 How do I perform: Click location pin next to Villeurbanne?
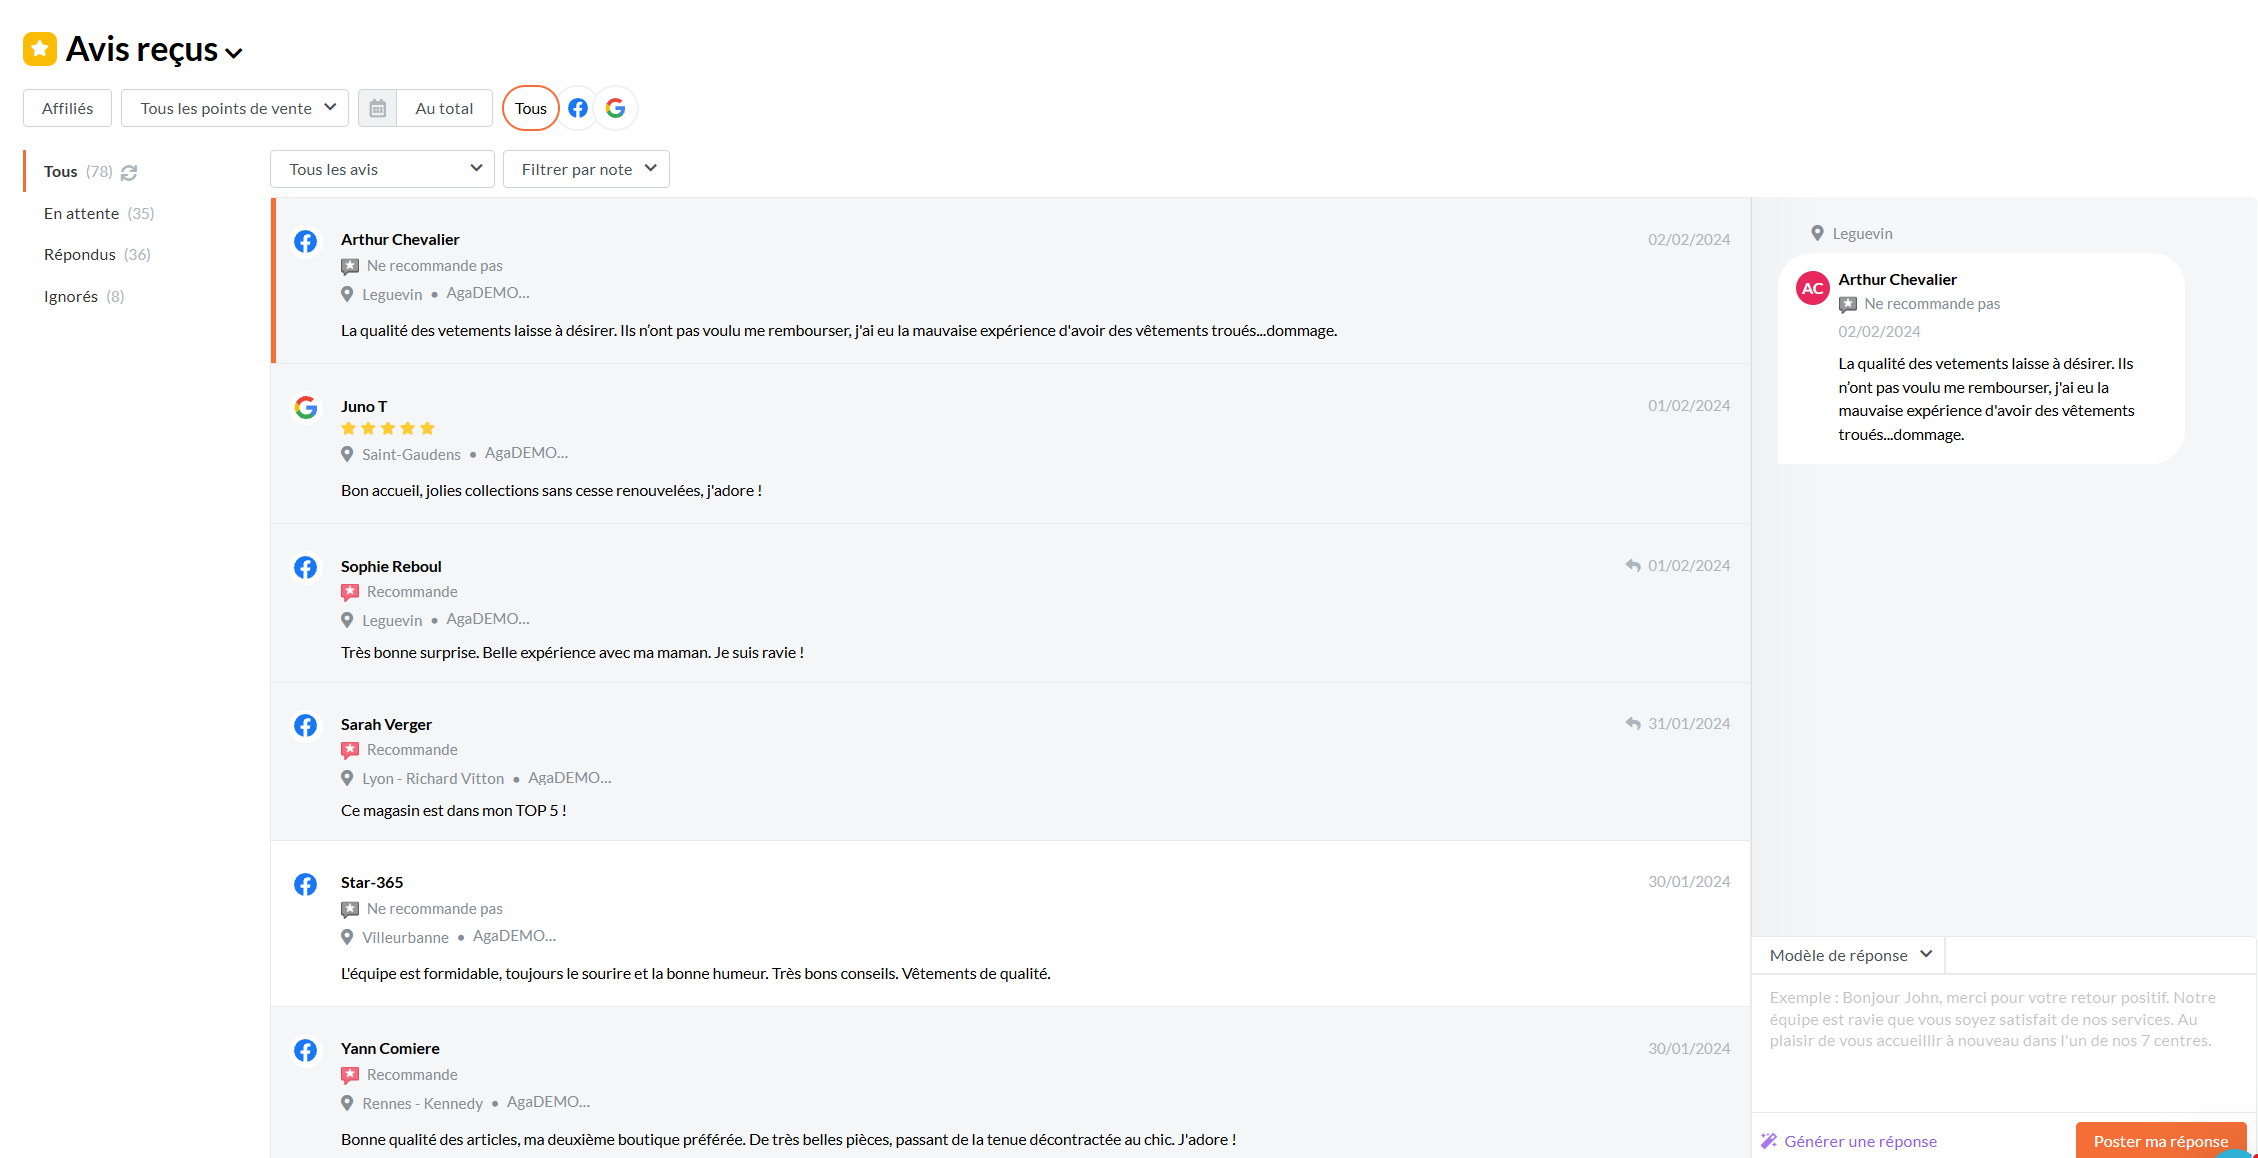[347, 937]
